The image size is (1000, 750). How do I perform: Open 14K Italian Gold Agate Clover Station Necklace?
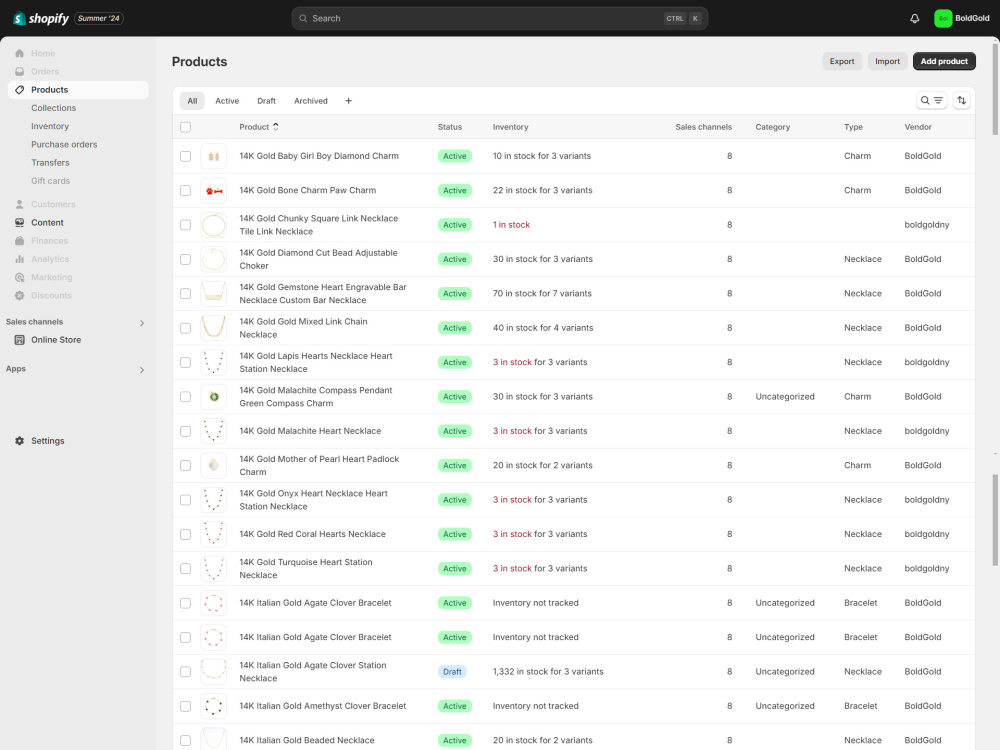coord(312,672)
